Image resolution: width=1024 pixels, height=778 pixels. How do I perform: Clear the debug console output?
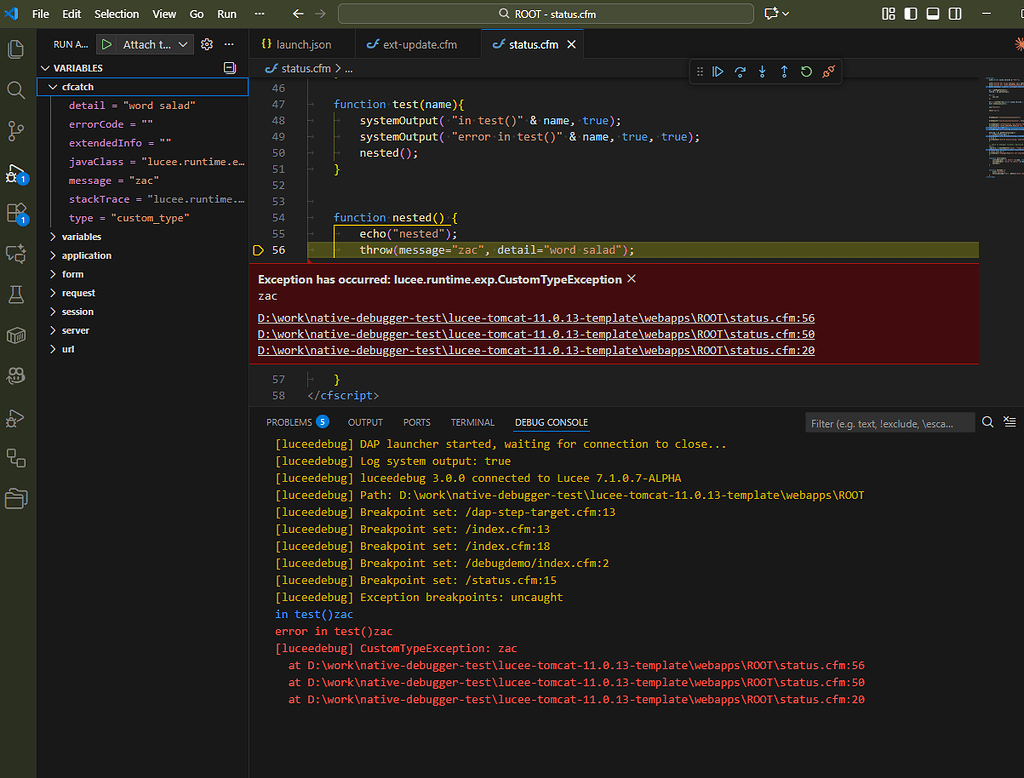click(x=1010, y=422)
